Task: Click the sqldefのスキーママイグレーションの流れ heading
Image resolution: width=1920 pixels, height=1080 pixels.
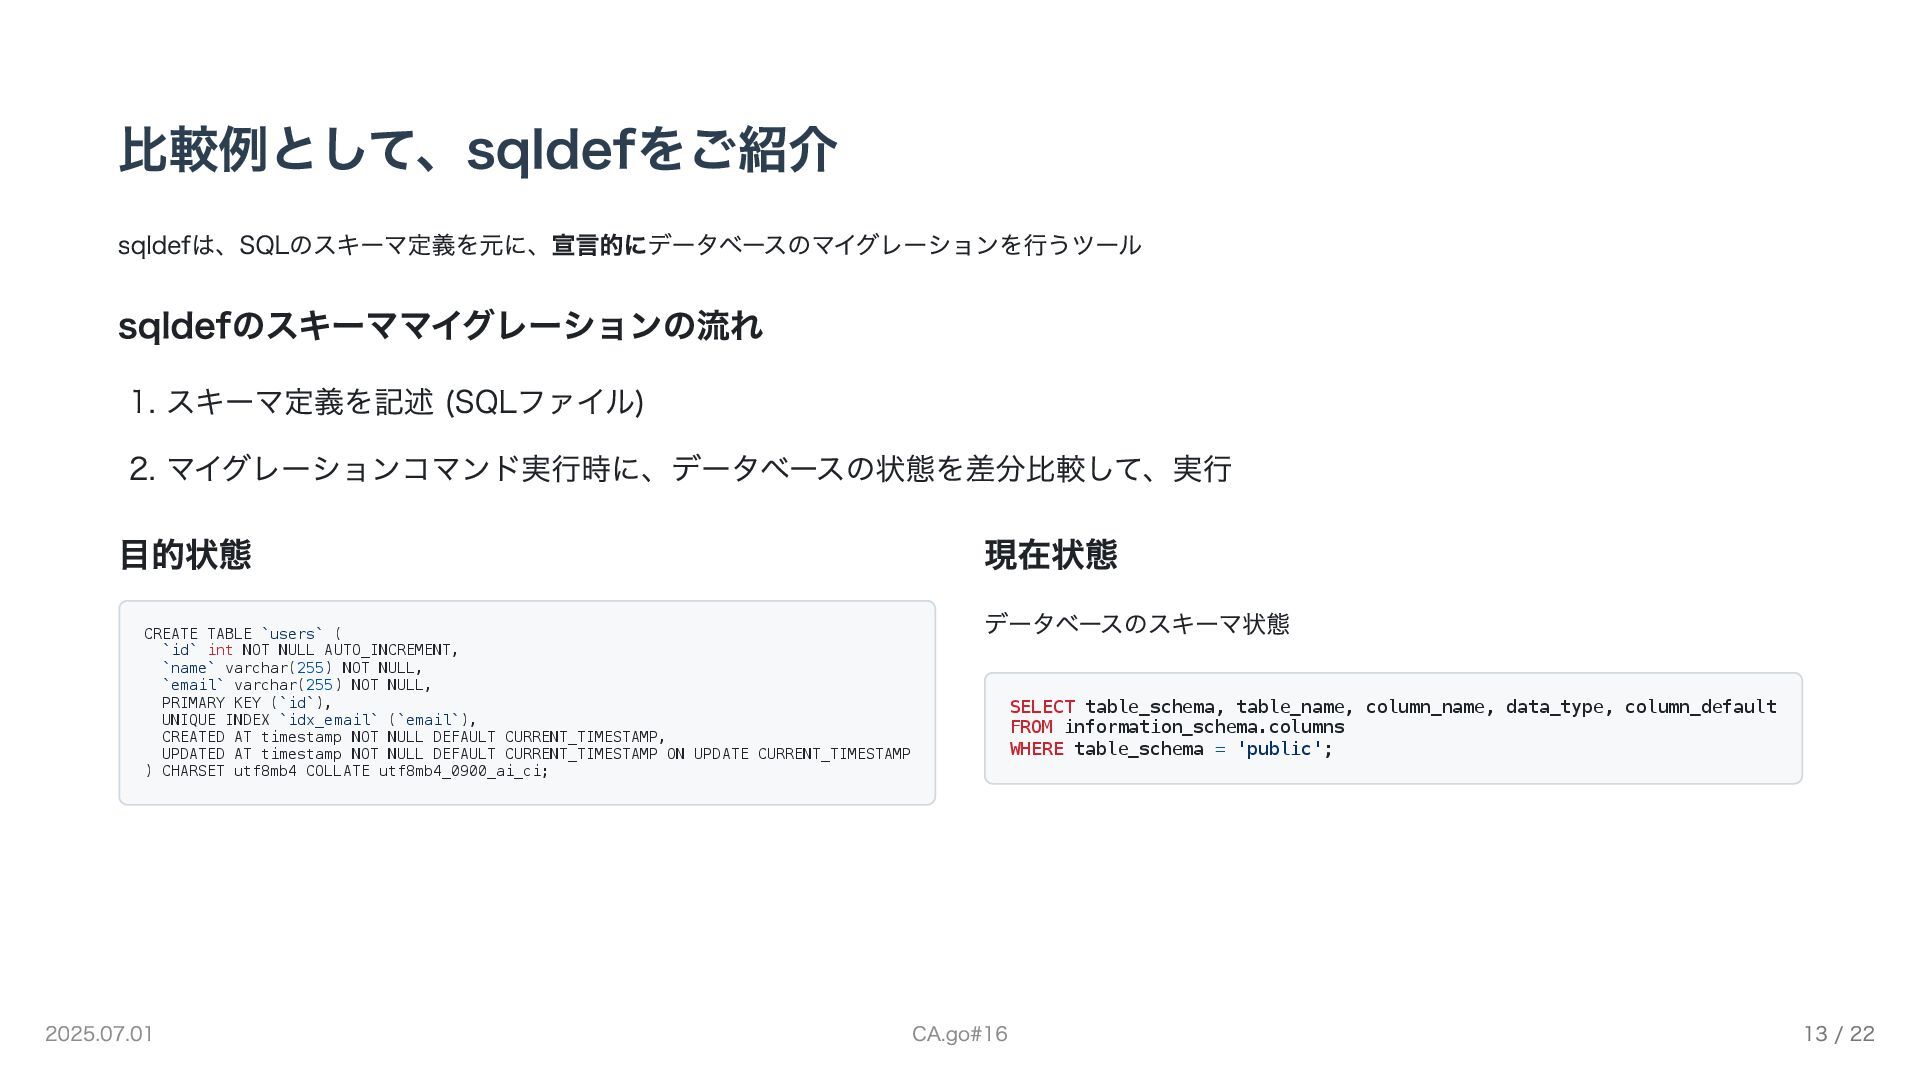Action: [x=440, y=326]
